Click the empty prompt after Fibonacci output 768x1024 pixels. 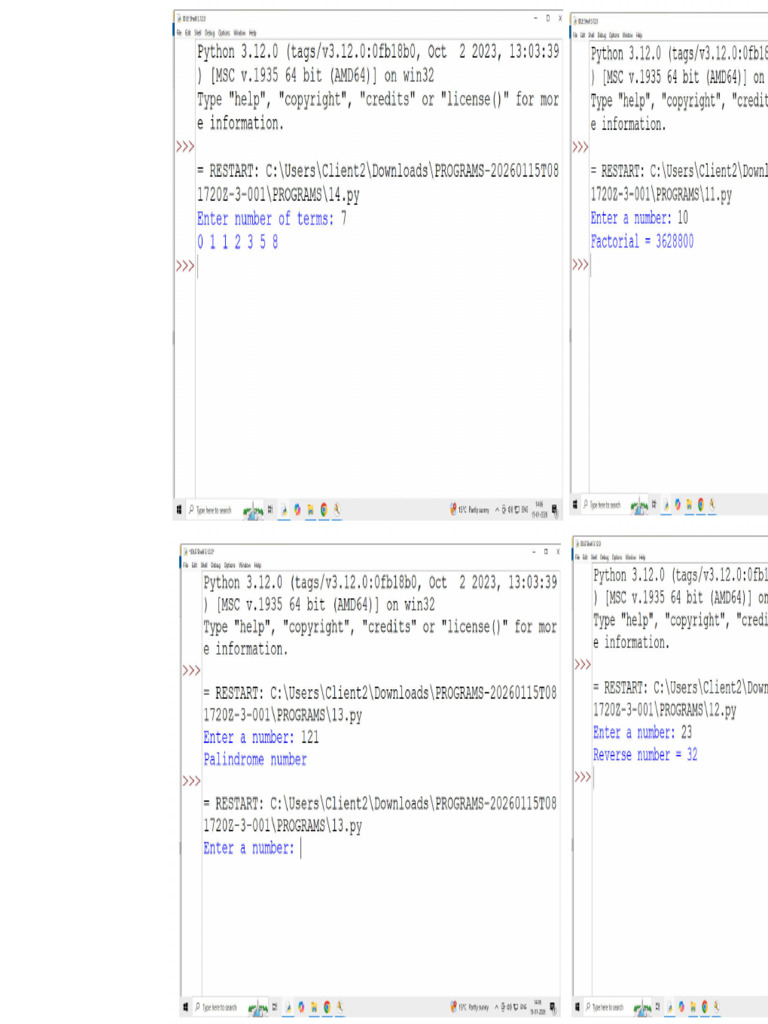[x=379, y=266]
